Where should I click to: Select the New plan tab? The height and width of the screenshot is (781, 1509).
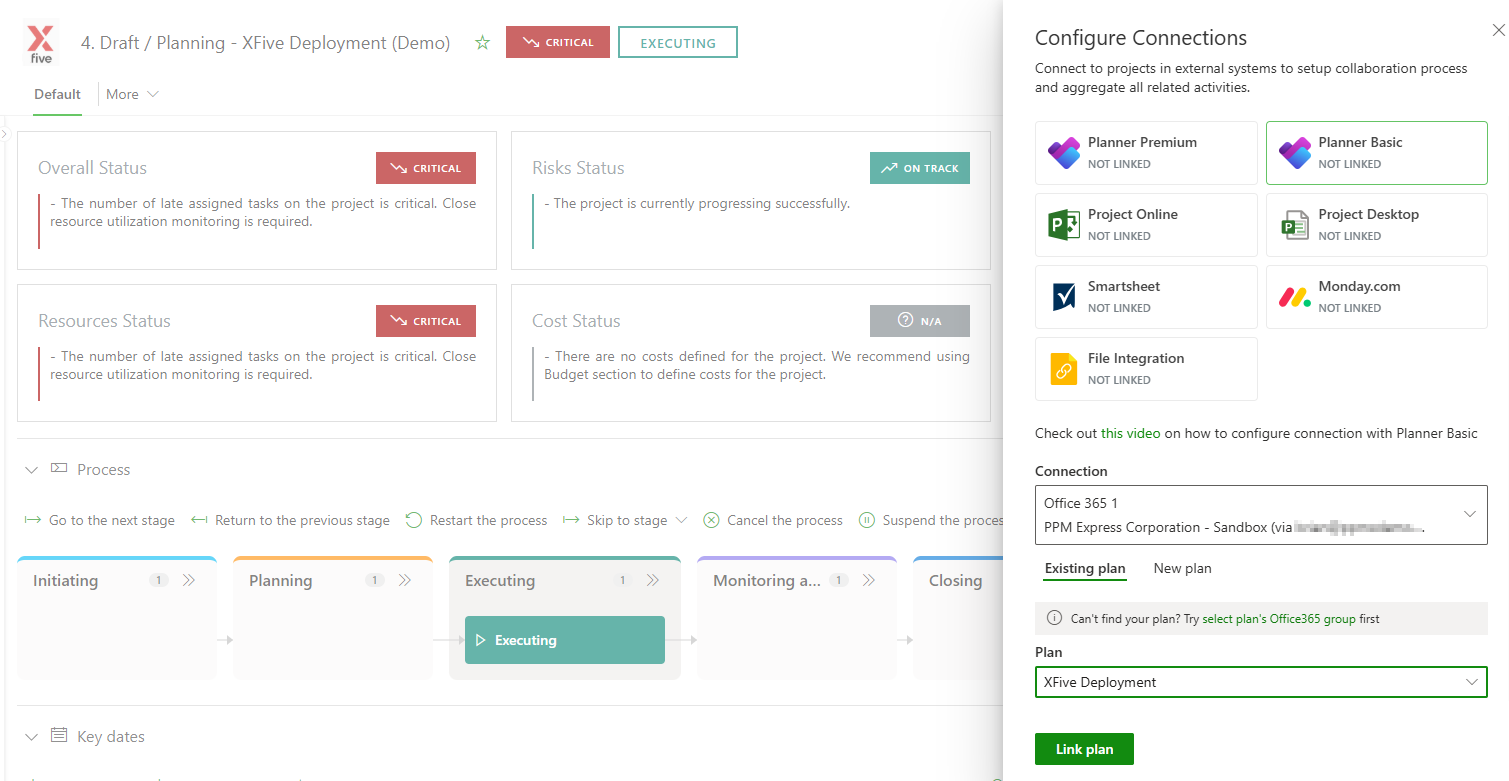tap(1182, 568)
